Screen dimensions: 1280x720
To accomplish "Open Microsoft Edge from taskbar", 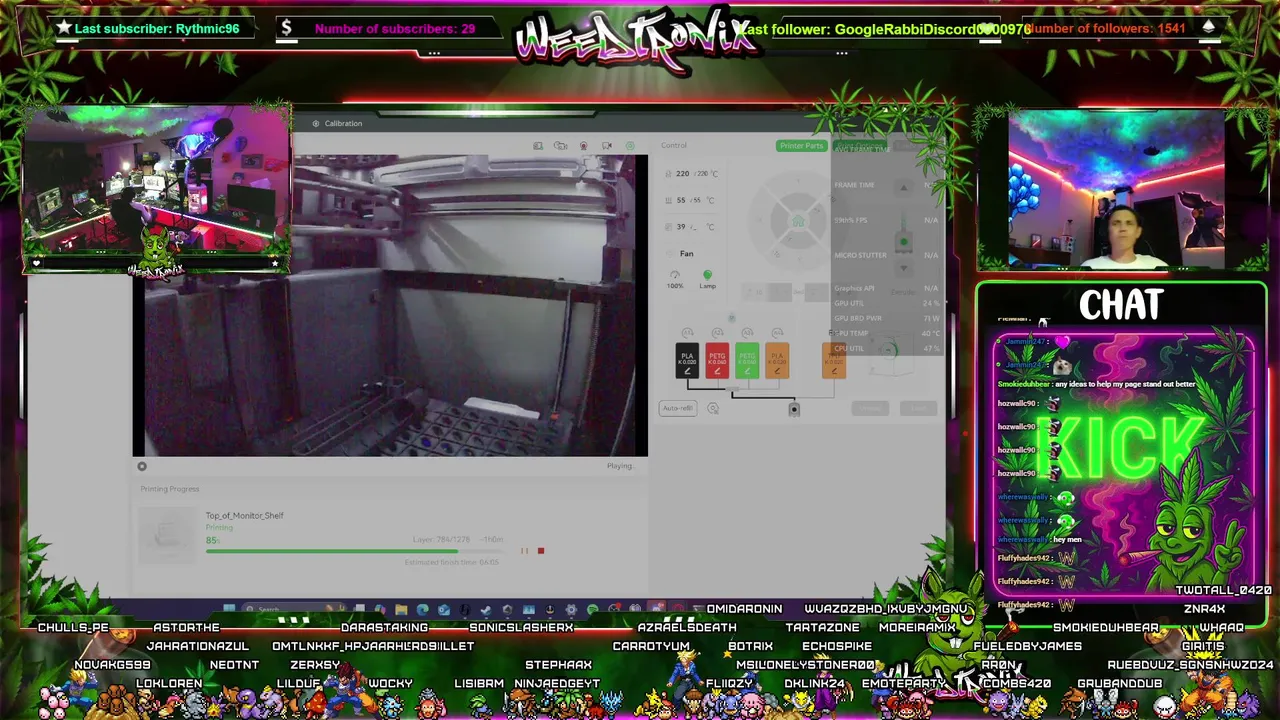I will (422, 609).
